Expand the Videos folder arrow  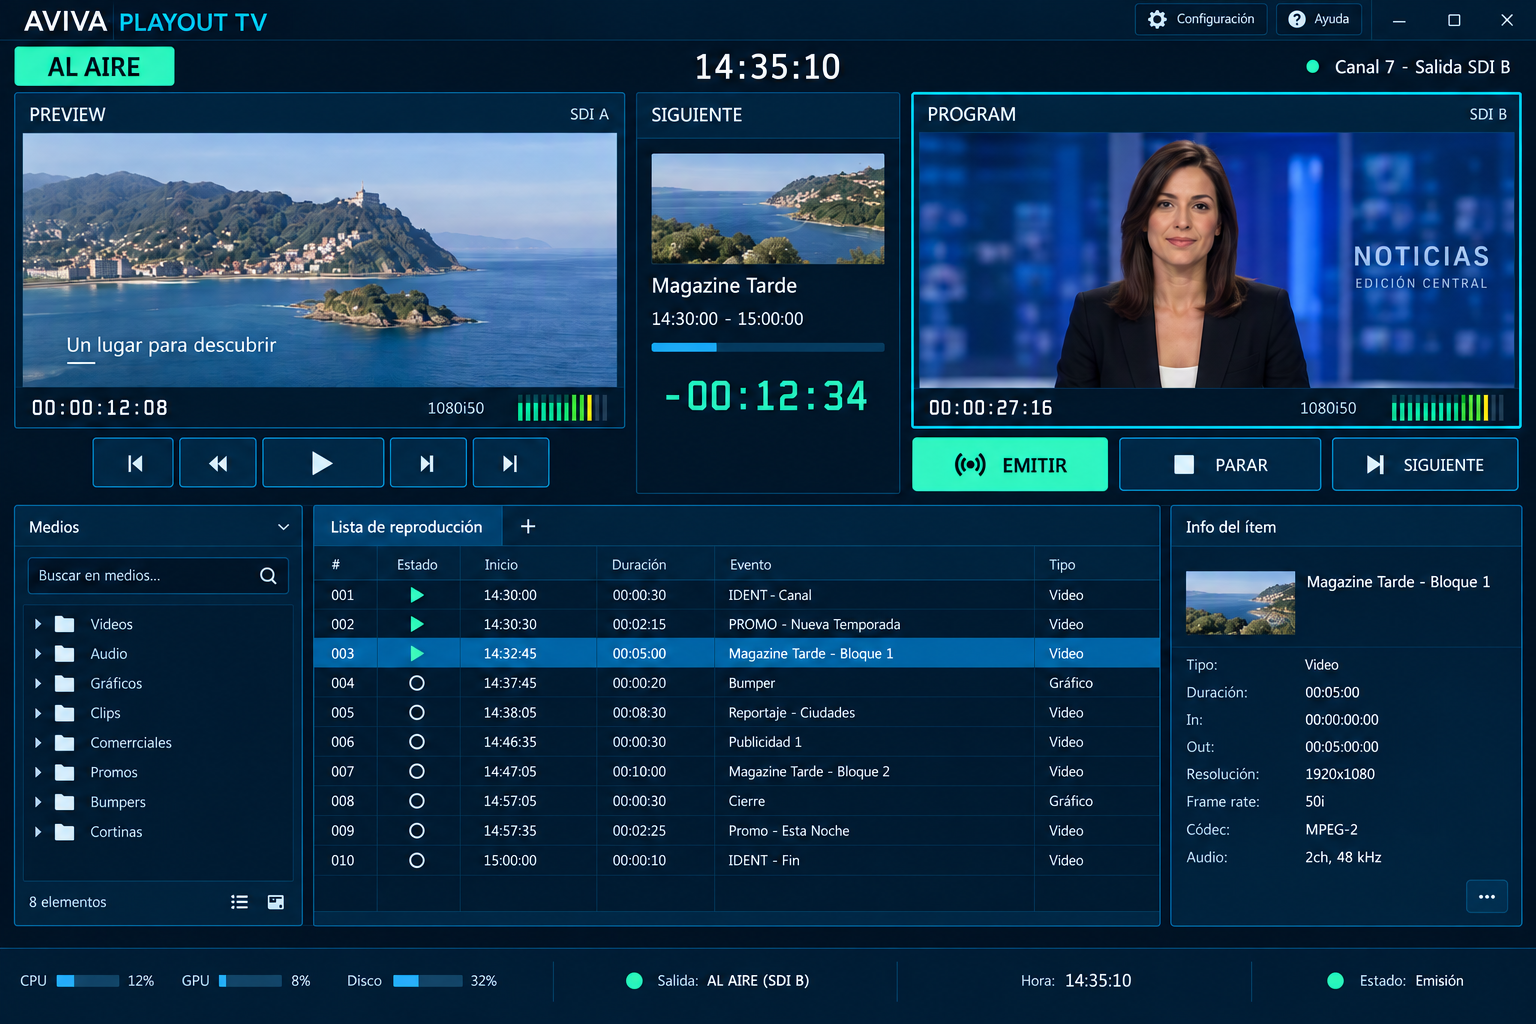(38, 624)
